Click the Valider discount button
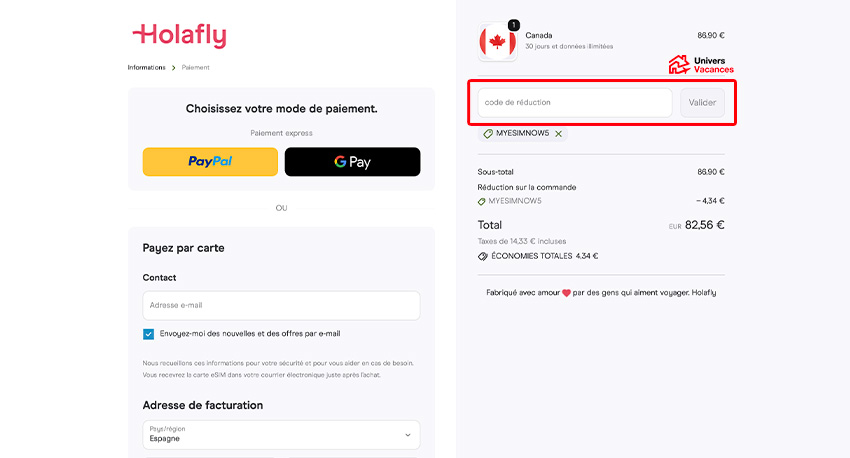Viewport: 850px width, 458px height. click(x=702, y=103)
